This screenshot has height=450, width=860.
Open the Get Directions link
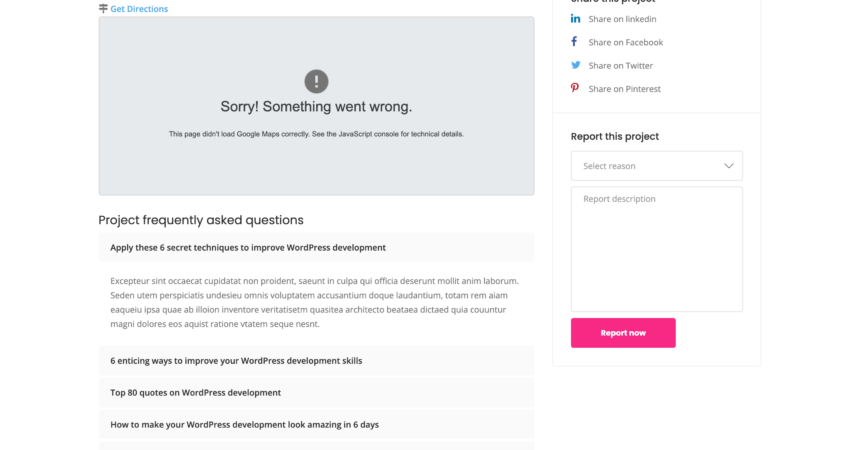[x=139, y=9]
